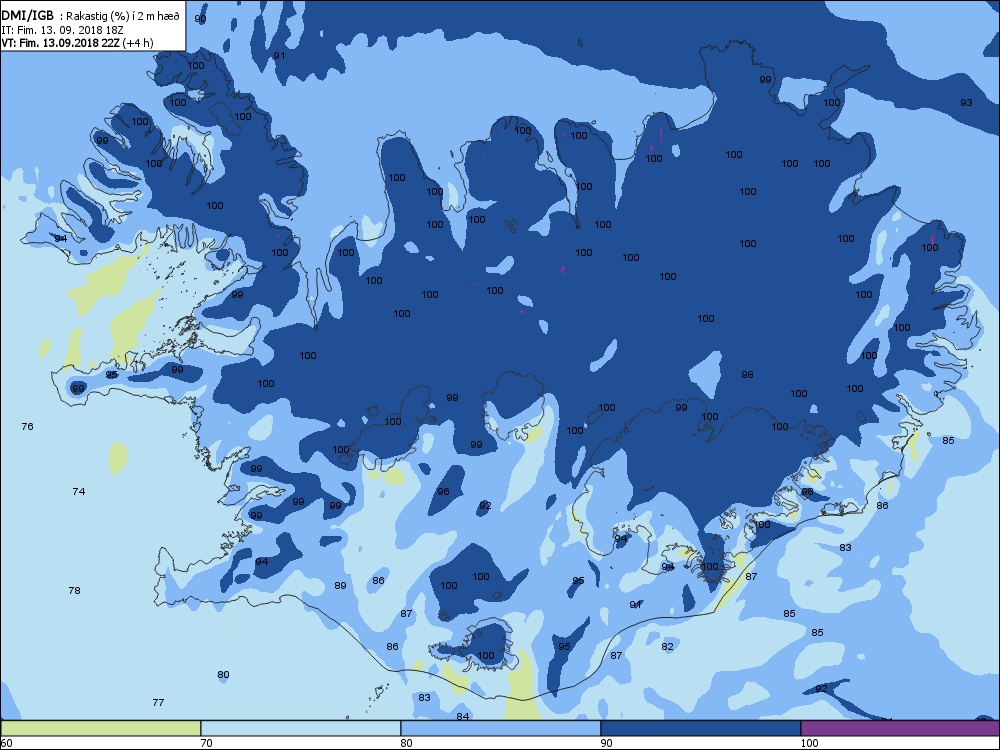Click the humidity value 76 over the ocean

point(27,426)
